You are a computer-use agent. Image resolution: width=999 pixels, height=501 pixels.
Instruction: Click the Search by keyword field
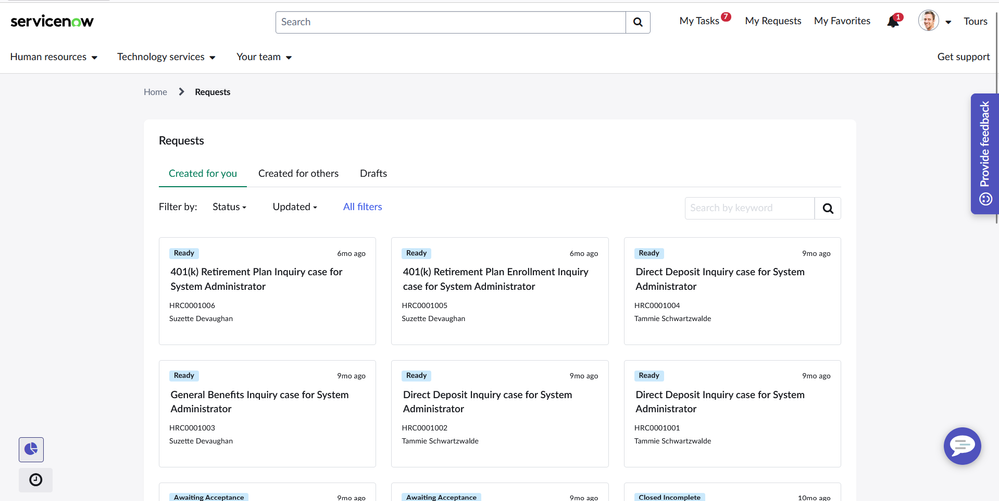pos(750,208)
